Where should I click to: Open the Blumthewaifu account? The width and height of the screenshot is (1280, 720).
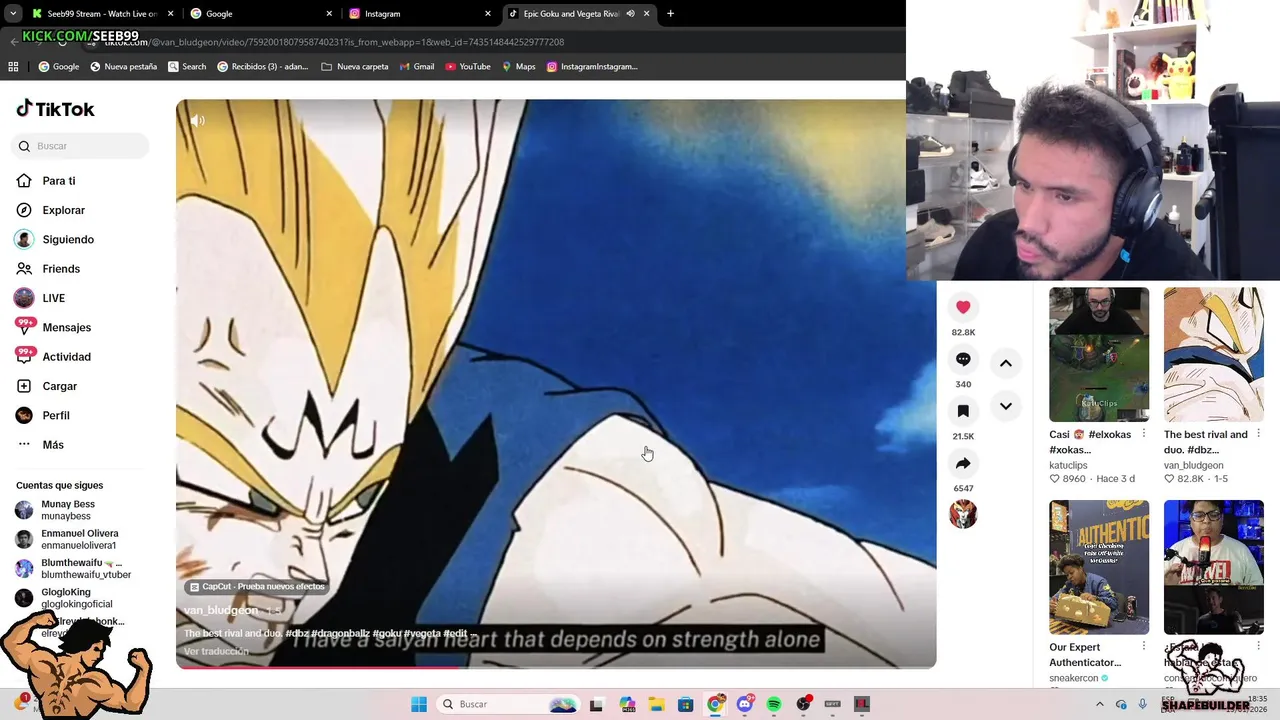[80, 569]
